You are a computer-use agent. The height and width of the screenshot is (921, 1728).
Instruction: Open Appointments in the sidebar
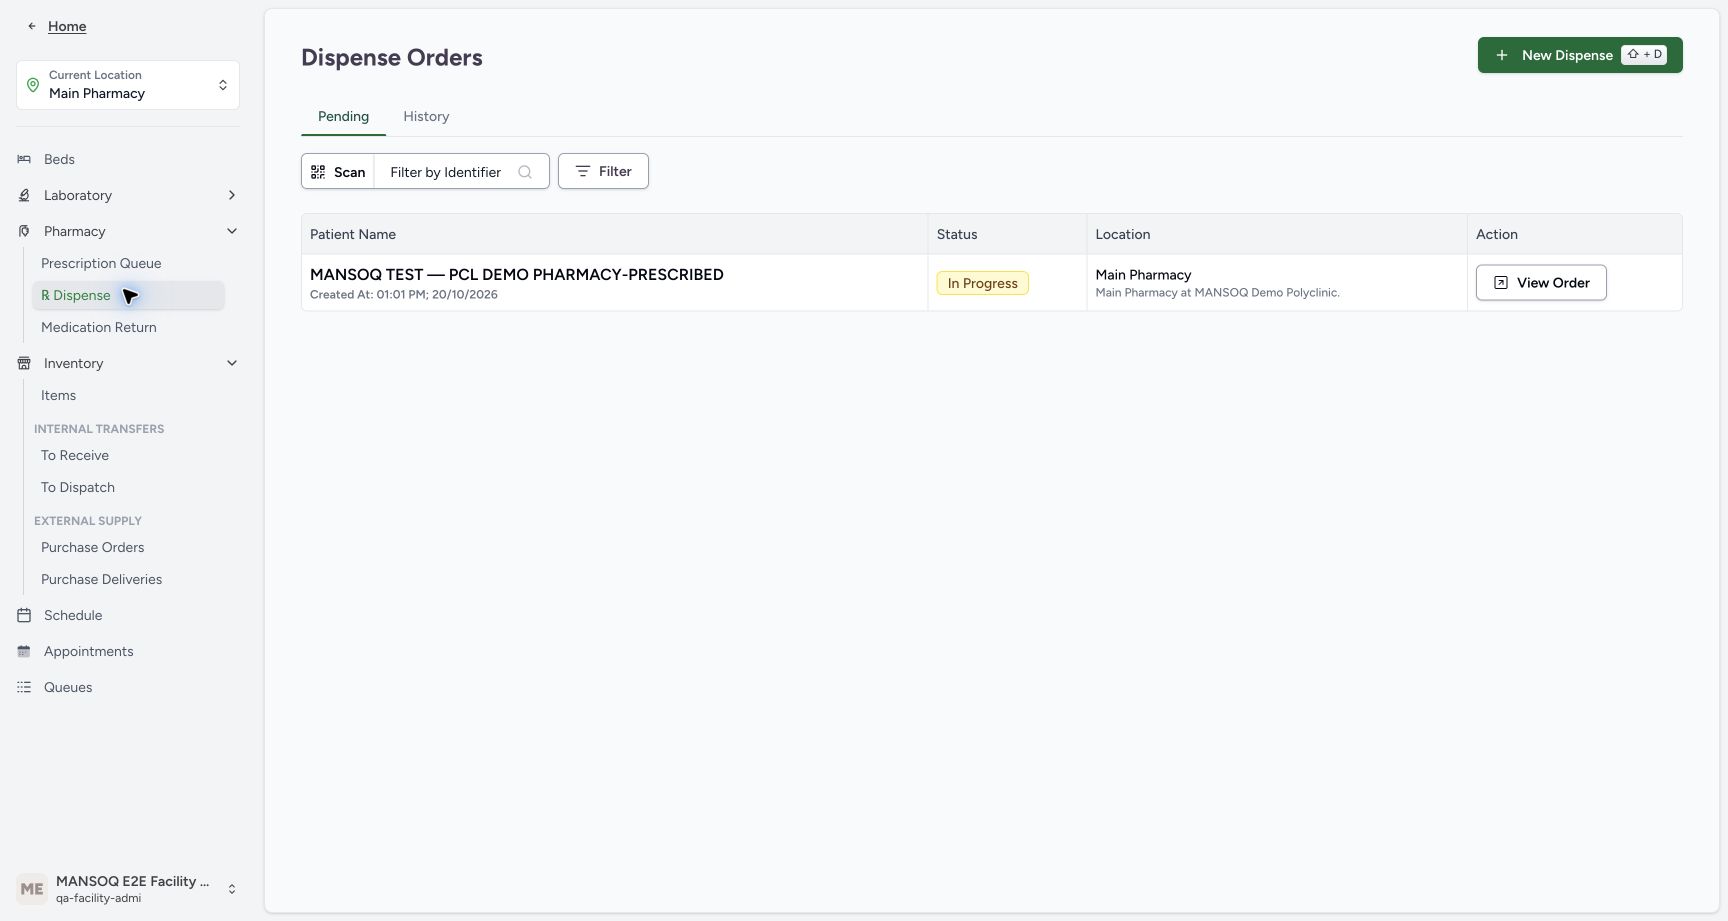(88, 651)
